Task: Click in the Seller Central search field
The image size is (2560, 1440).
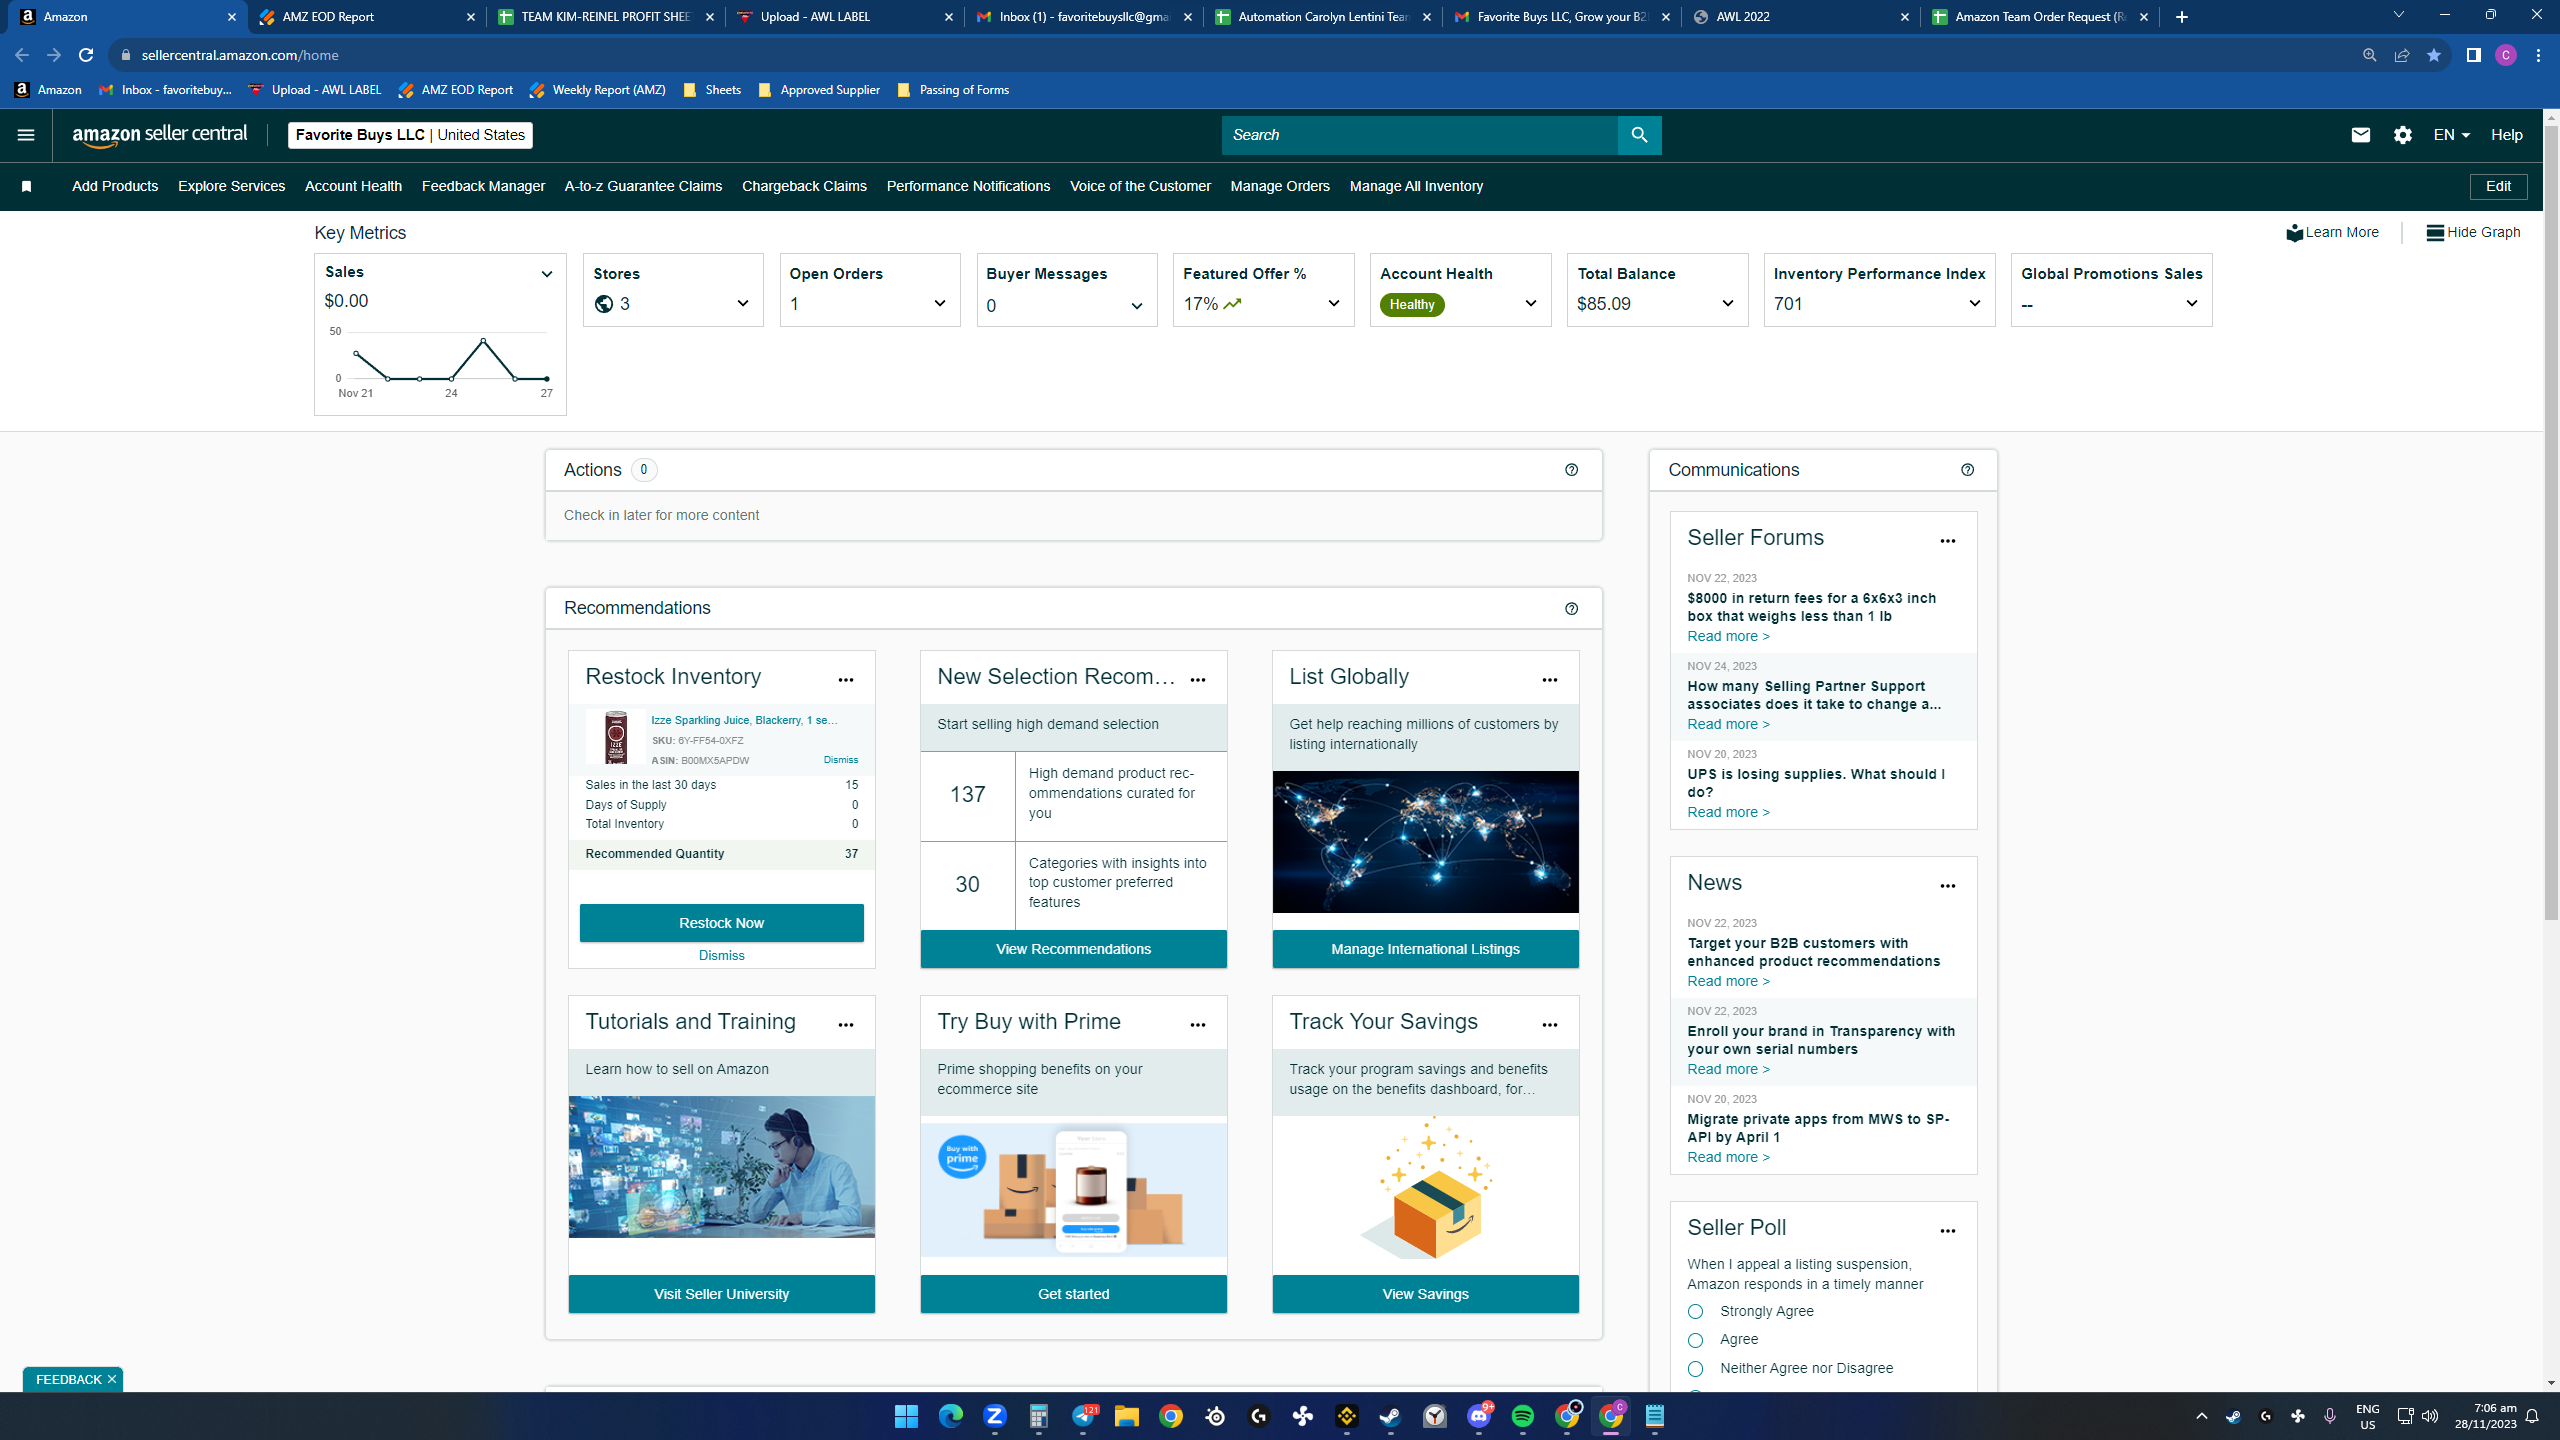Action: click(1419, 135)
